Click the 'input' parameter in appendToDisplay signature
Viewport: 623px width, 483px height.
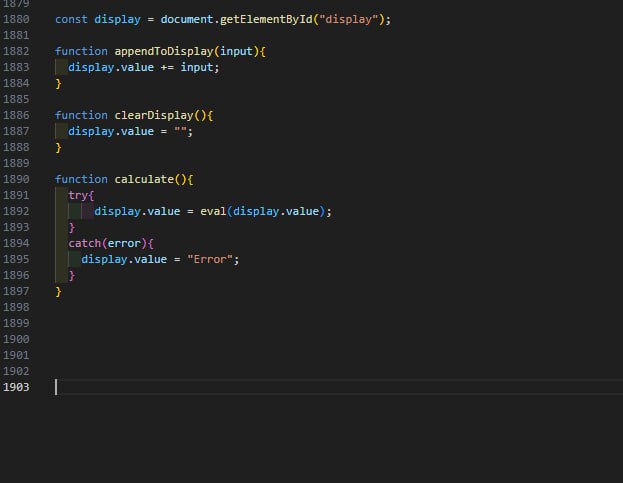(236, 51)
